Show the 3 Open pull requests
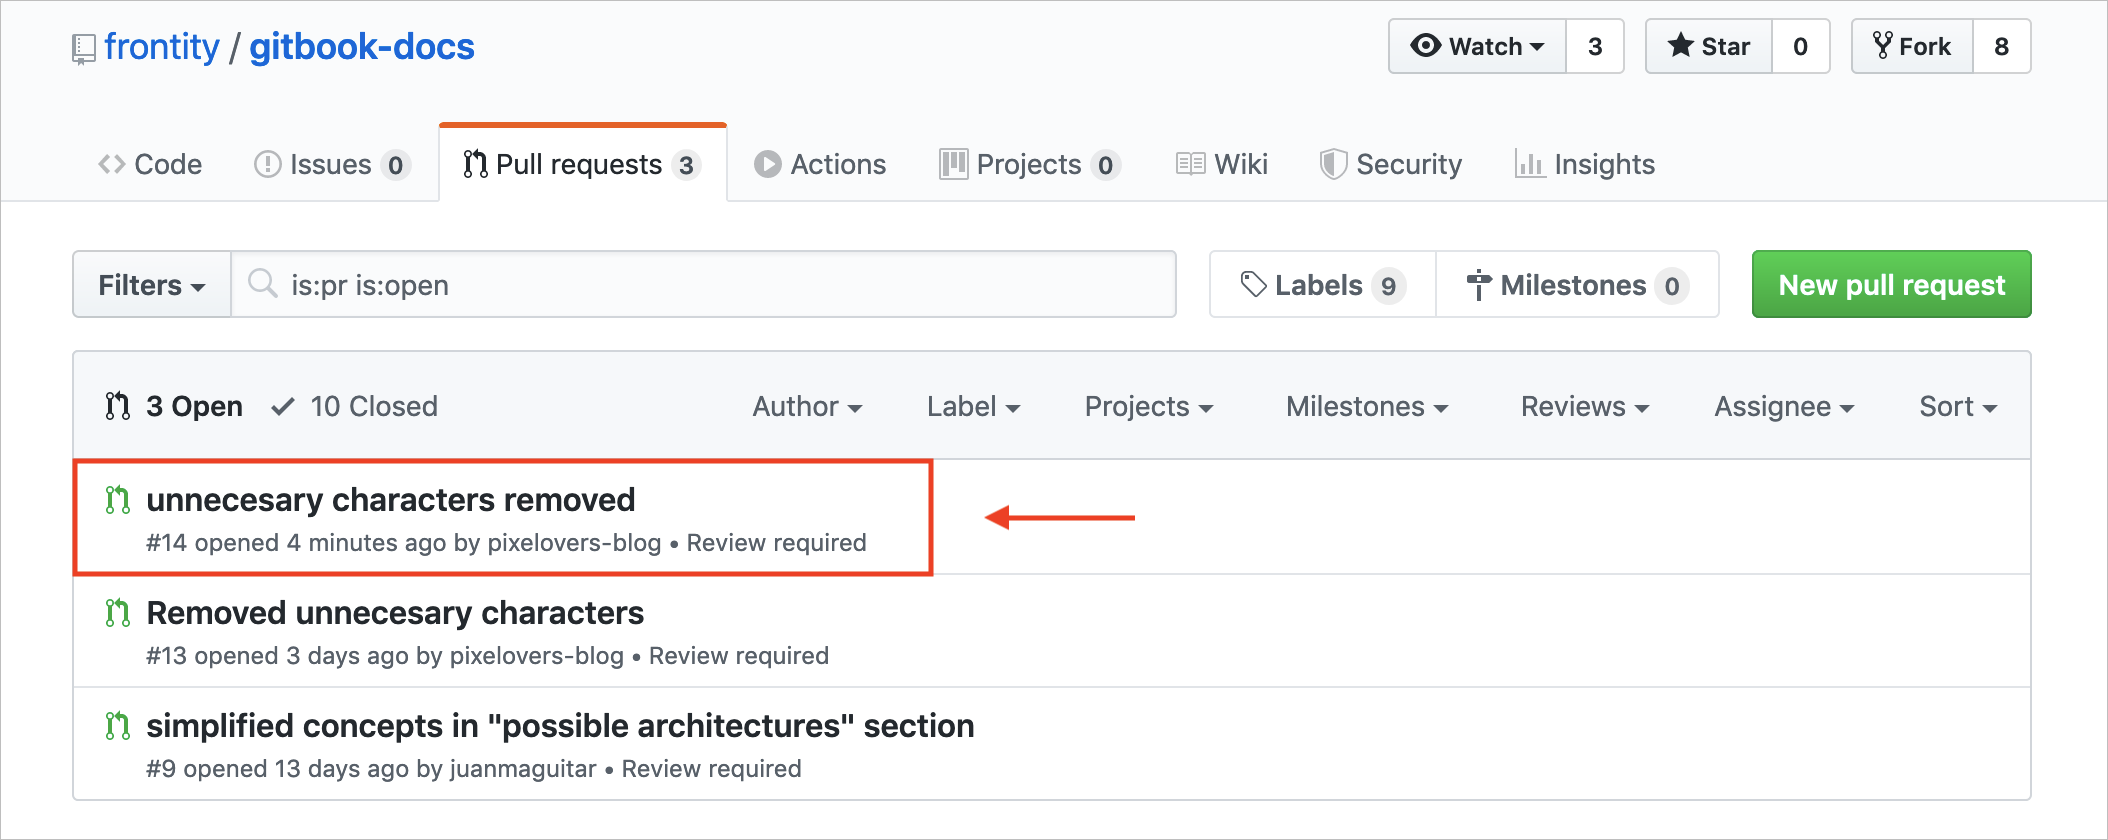This screenshot has height=840, width=2108. 174,406
